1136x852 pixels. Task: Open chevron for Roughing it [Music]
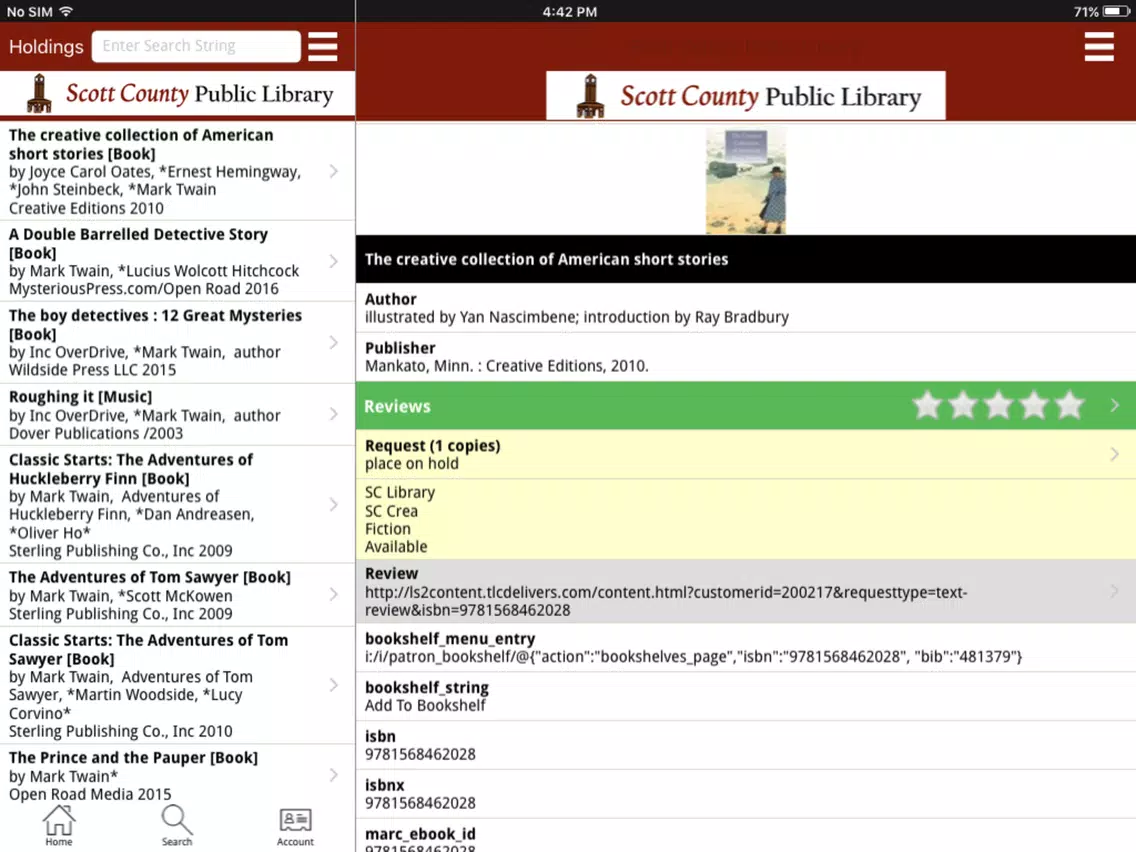coord(333,414)
